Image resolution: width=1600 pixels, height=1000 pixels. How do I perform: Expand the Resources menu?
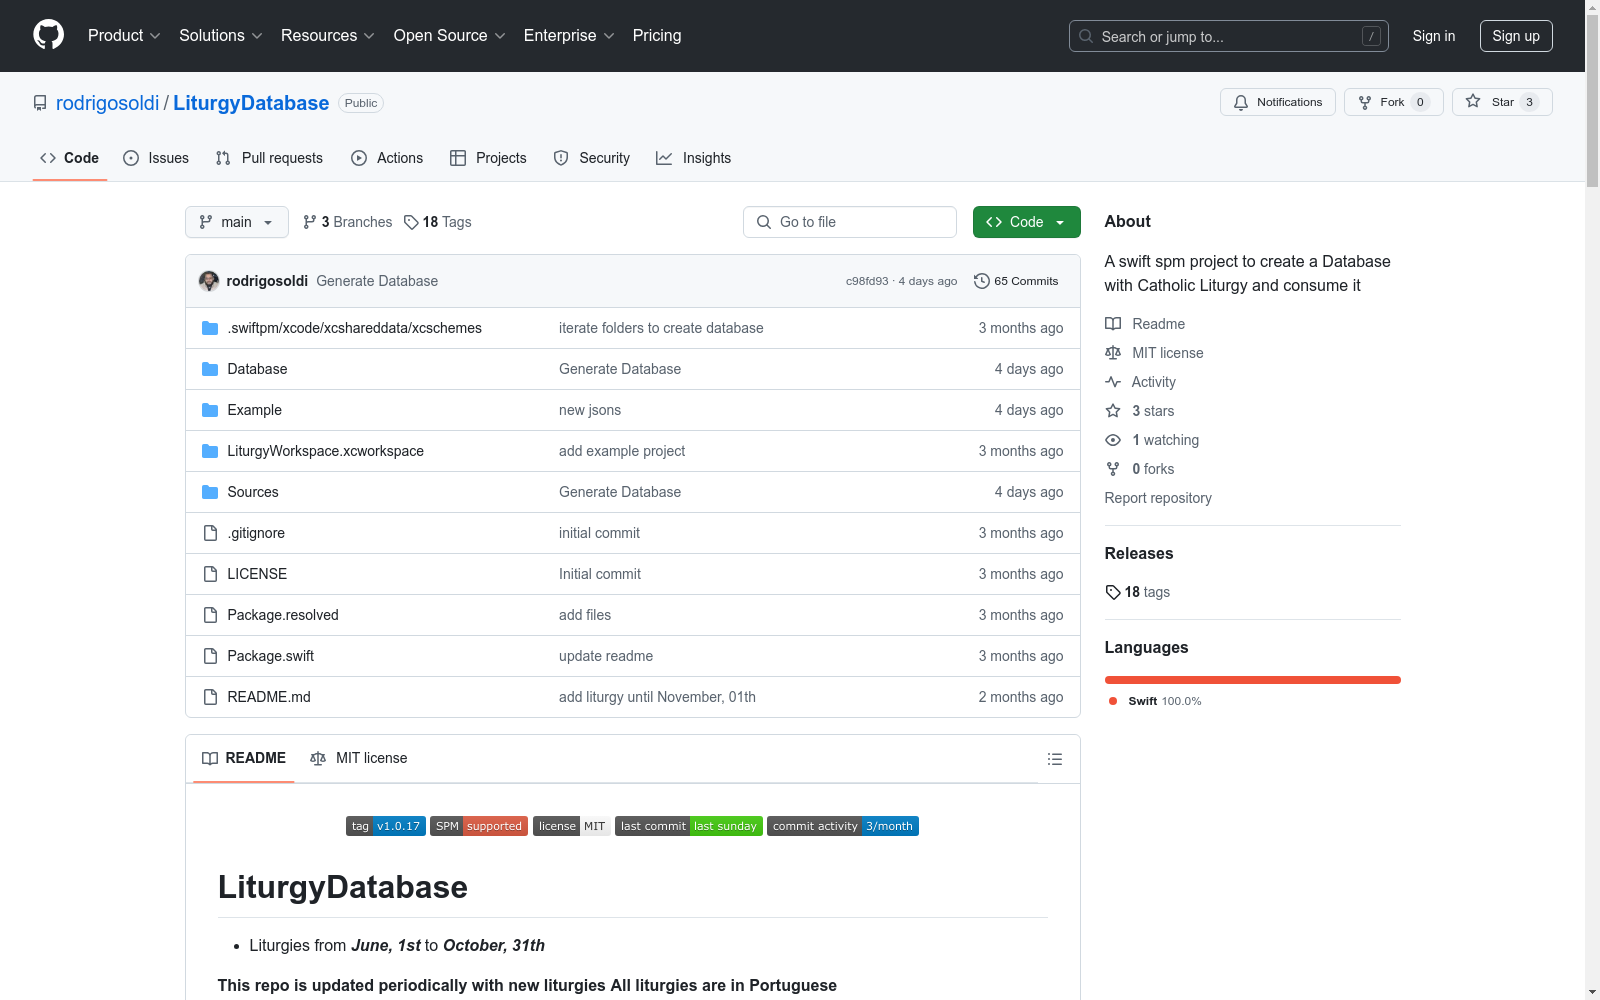tap(328, 35)
